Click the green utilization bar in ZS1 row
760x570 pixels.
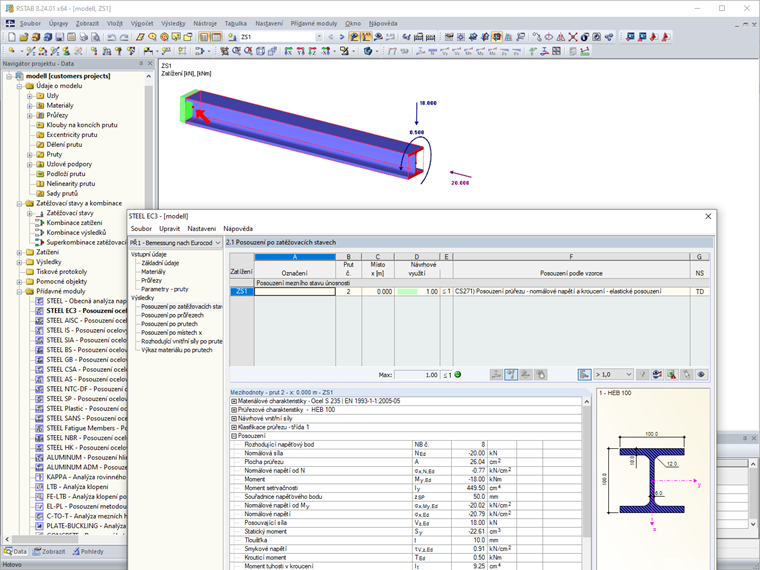tap(407, 292)
